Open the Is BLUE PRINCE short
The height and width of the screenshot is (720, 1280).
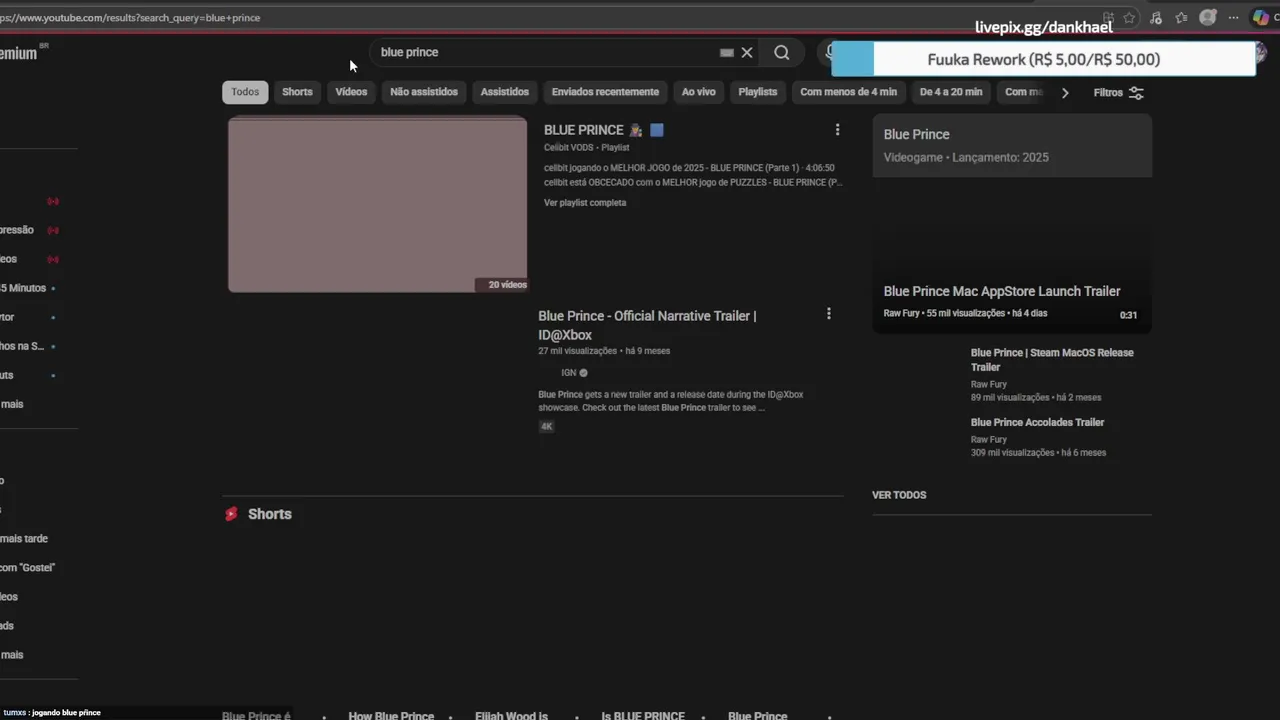pos(643,715)
